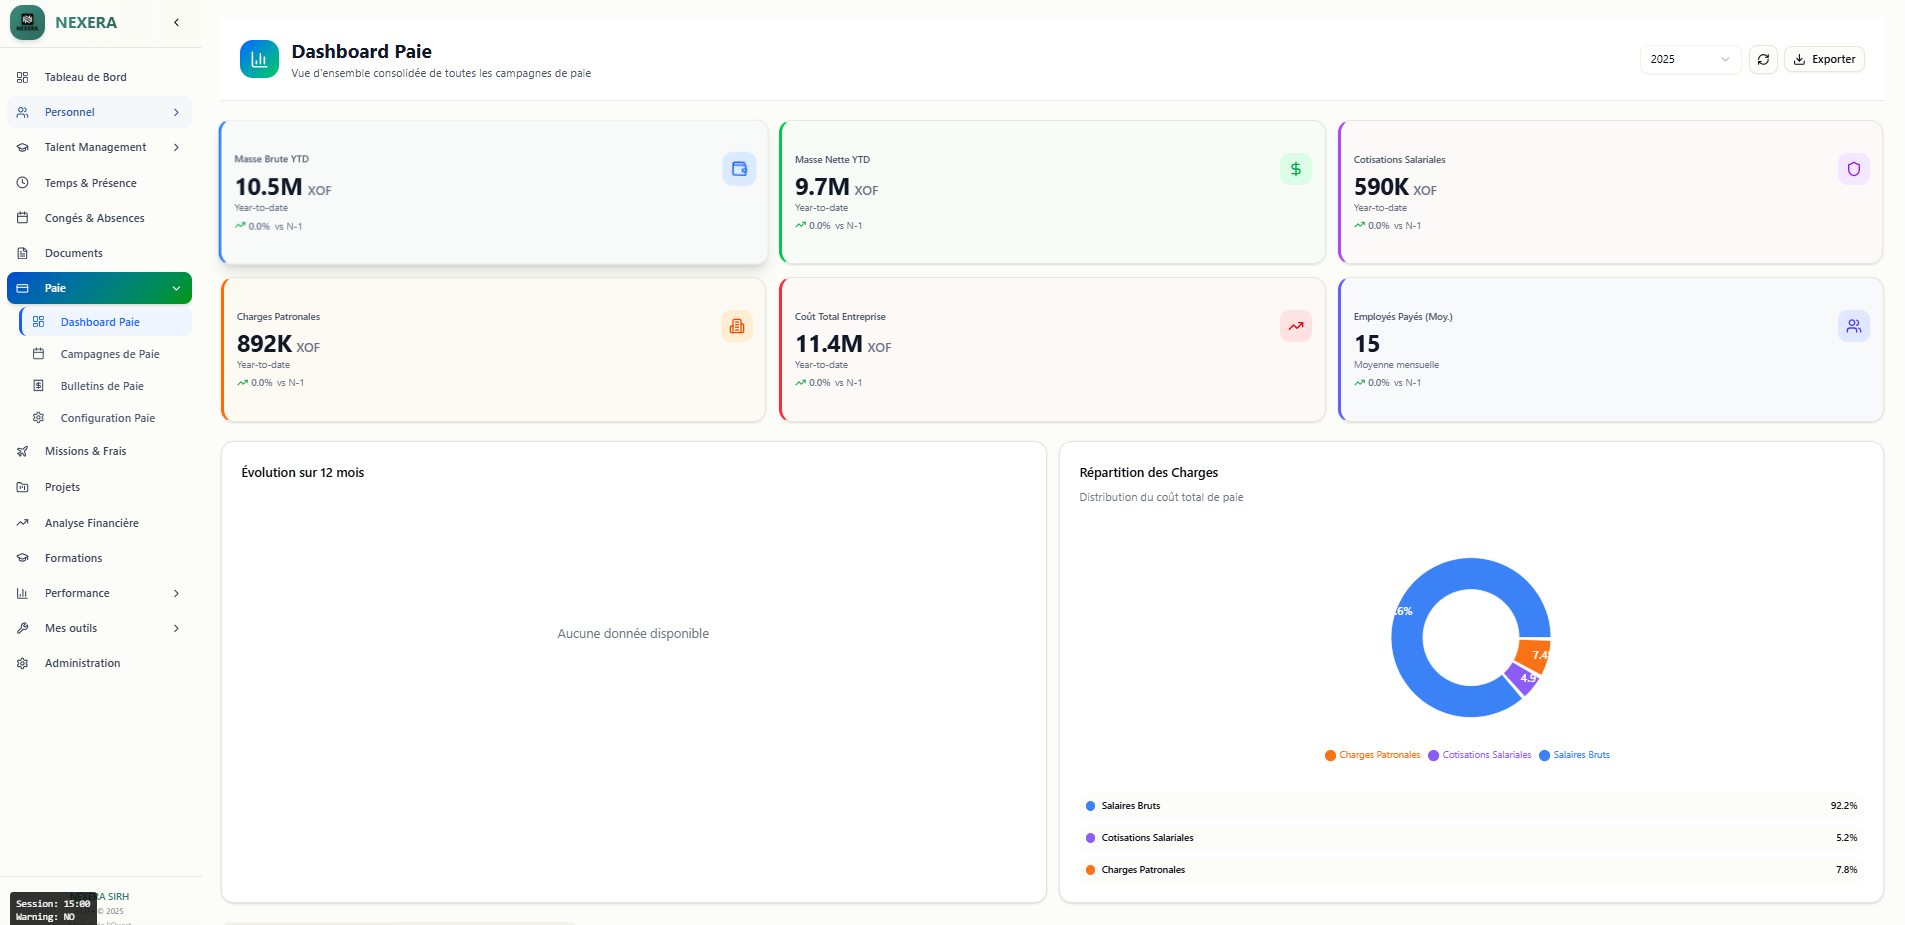Toggle Cotisations Salariales series in chart legend

(x=1479, y=755)
